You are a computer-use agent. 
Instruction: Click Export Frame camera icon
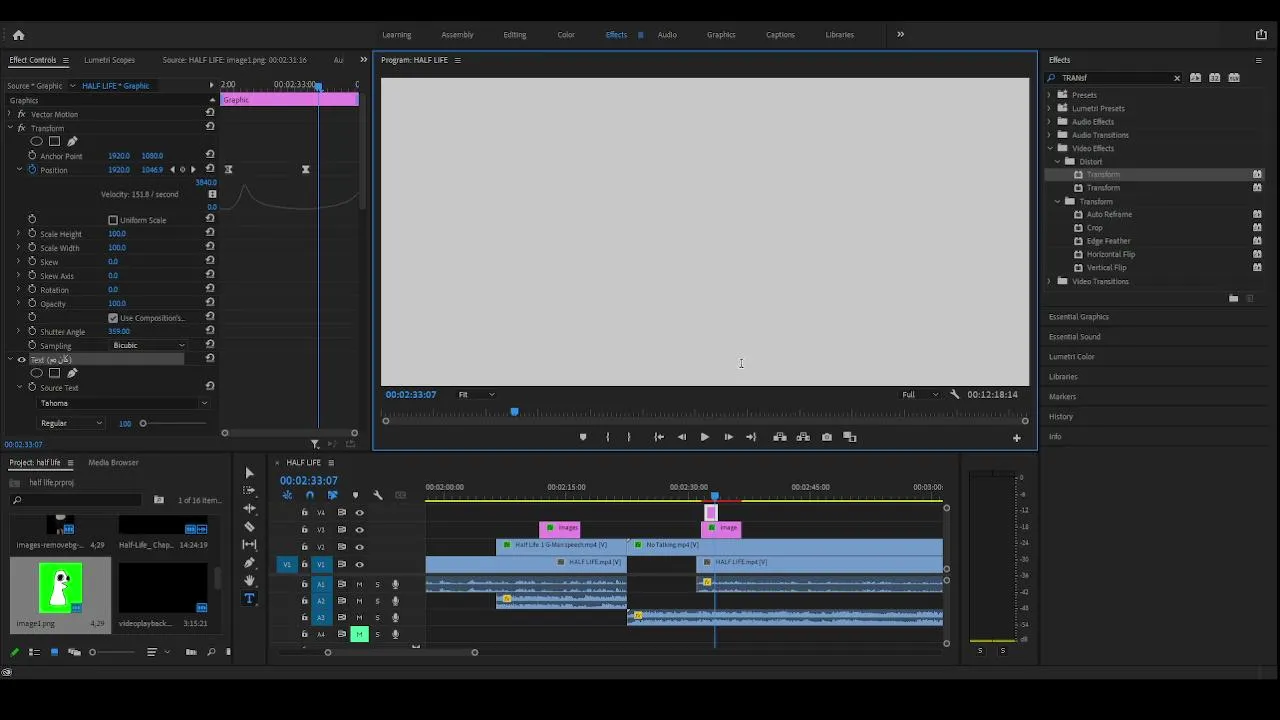tap(827, 437)
